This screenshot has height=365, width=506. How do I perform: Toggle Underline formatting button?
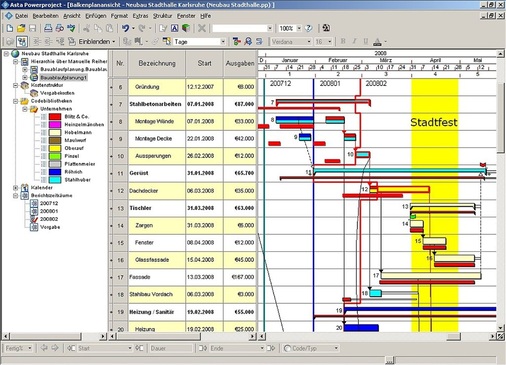click(x=366, y=41)
